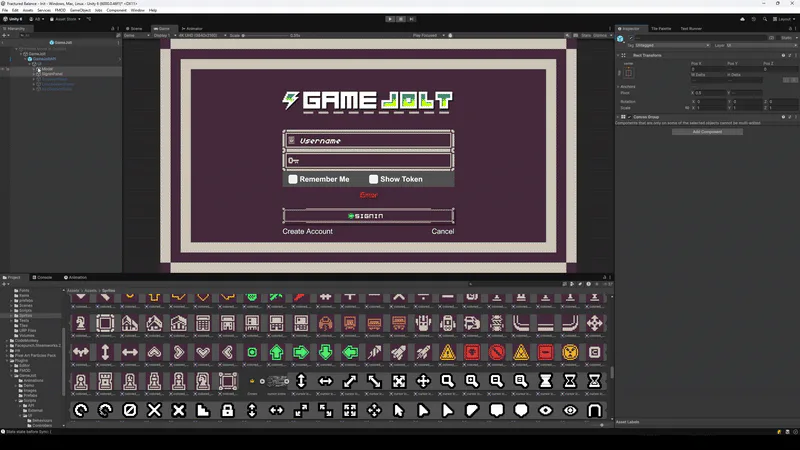
Task: Switch to the Console tab
Action: tap(43, 278)
